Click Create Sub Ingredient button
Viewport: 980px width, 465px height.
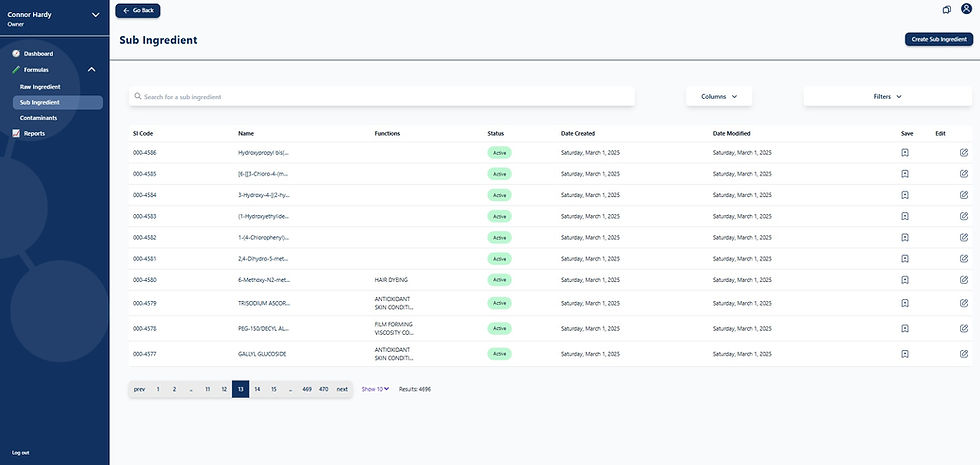pyautogui.click(x=939, y=39)
